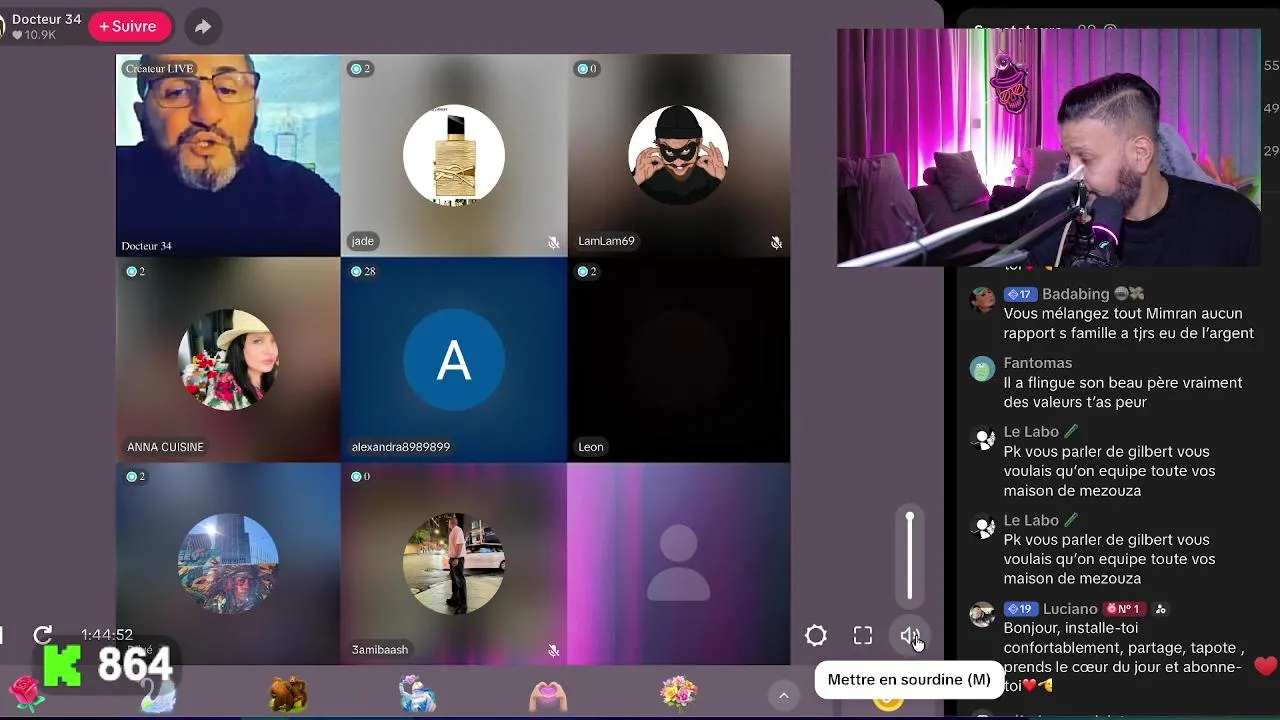Click jade's muted microphone icon
This screenshot has width=1280, height=720.
pyautogui.click(x=553, y=243)
